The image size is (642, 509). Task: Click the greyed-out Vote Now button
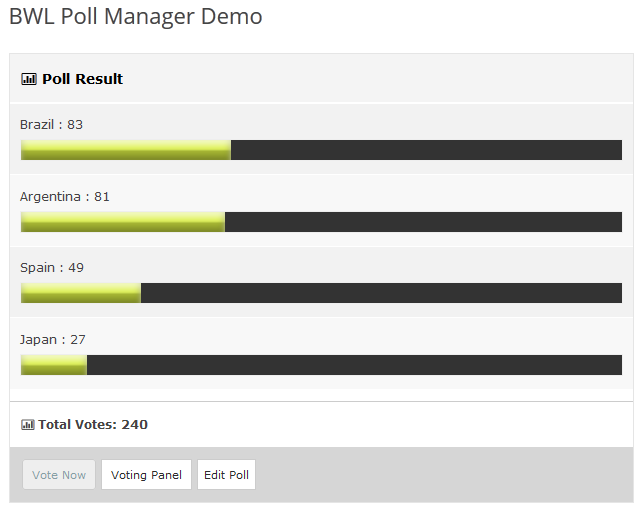pos(59,475)
